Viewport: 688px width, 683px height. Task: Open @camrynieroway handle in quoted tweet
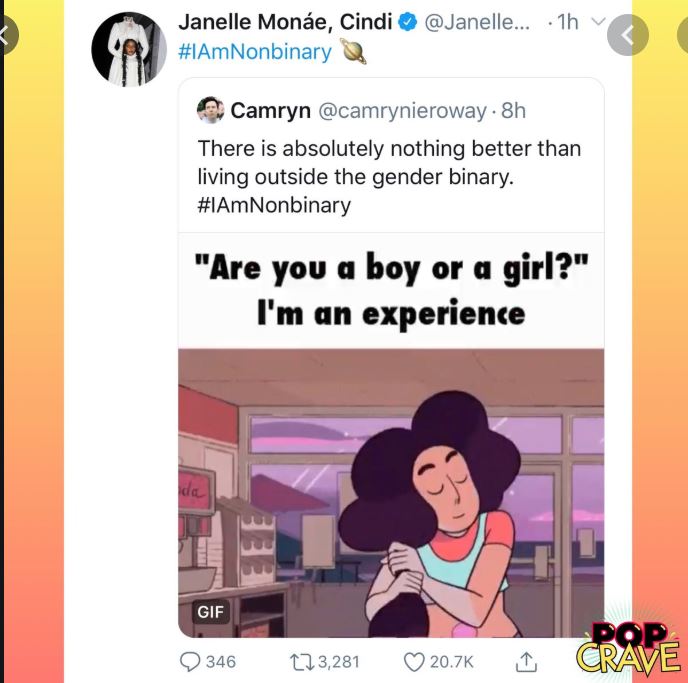(x=402, y=111)
